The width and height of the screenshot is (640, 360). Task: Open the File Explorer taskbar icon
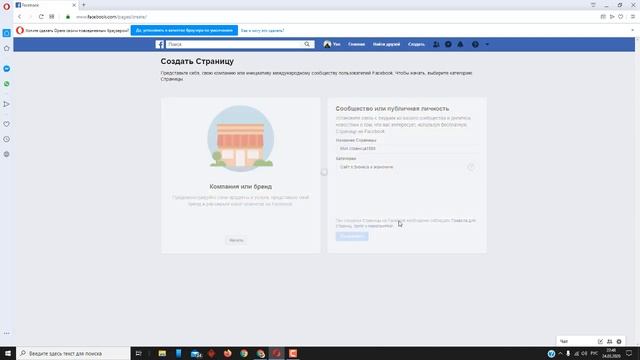click(162, 353)
